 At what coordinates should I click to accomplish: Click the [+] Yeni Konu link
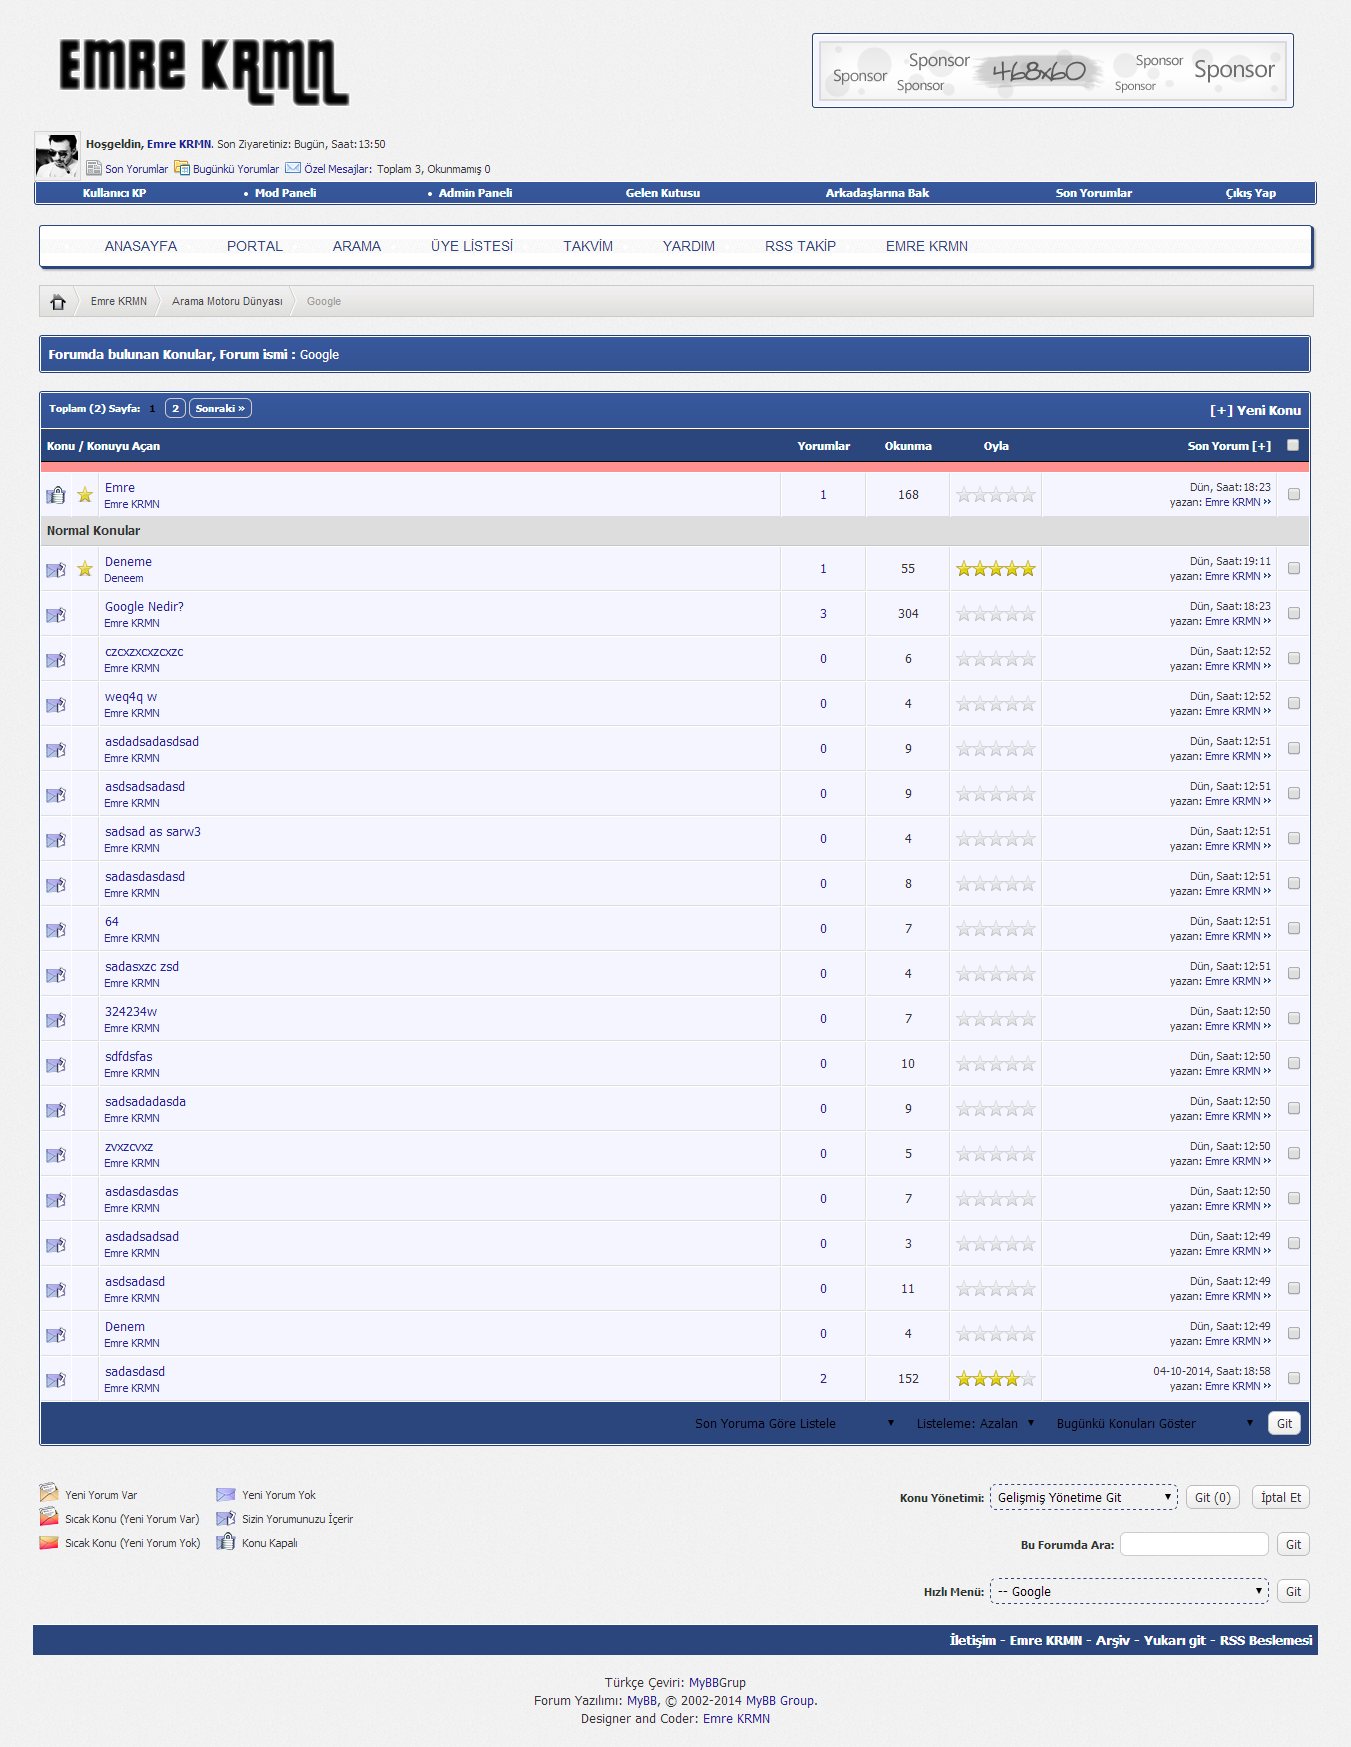point(1255,410)
